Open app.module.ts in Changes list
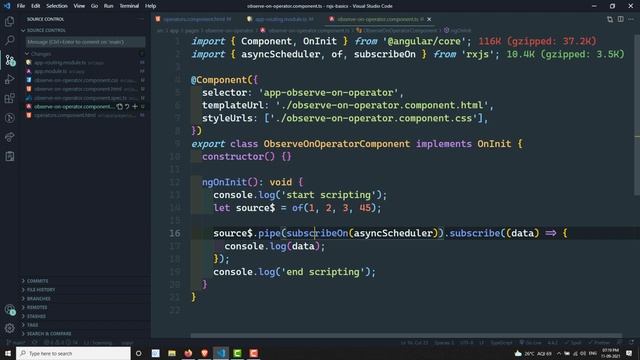Viewport: 640px width, 360px height. (x=85, y=71)
